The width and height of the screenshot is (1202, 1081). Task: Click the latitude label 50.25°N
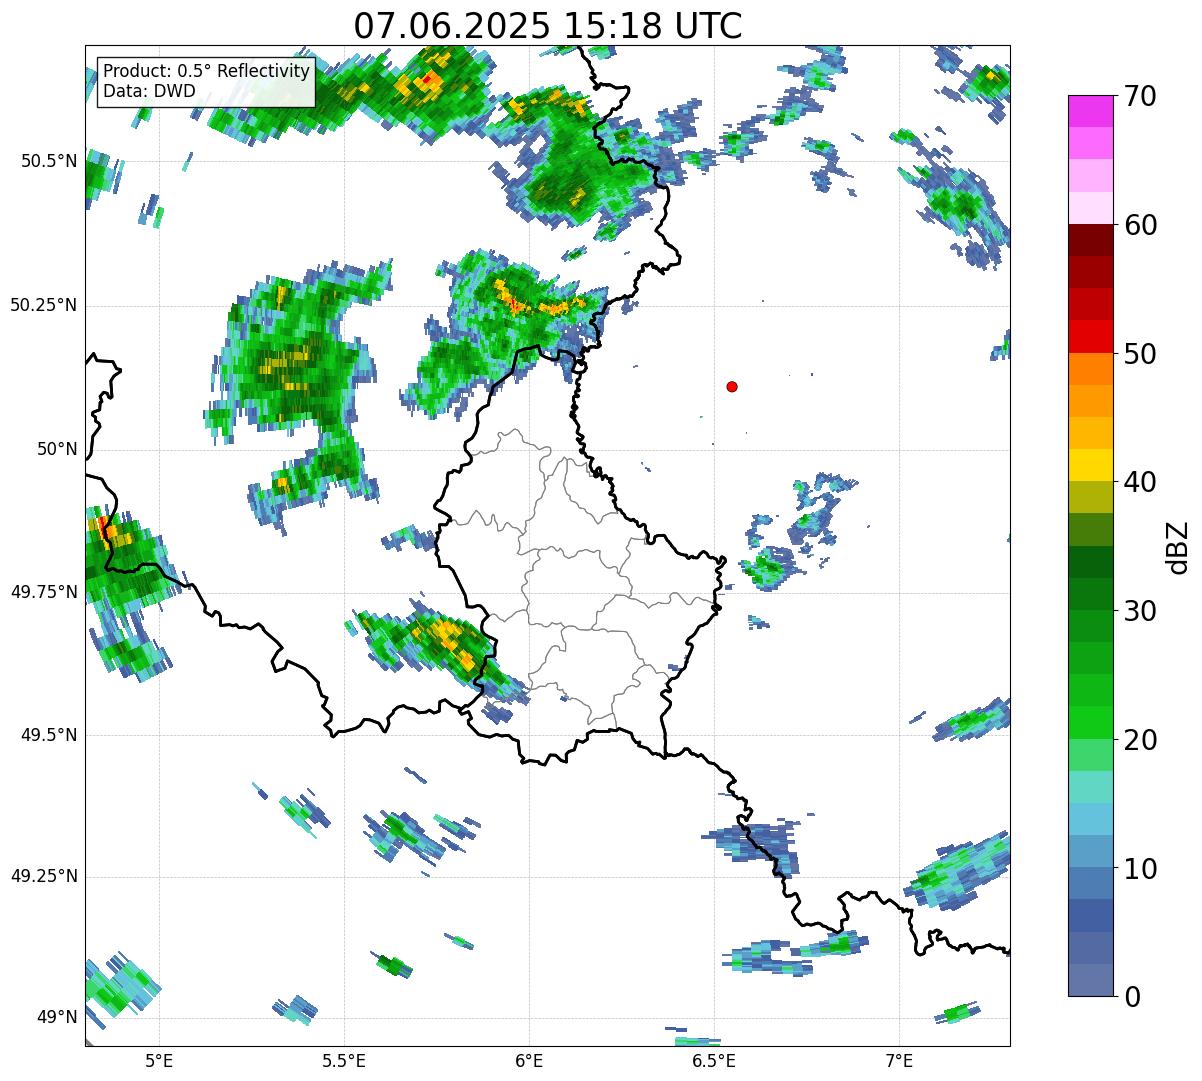44,305
